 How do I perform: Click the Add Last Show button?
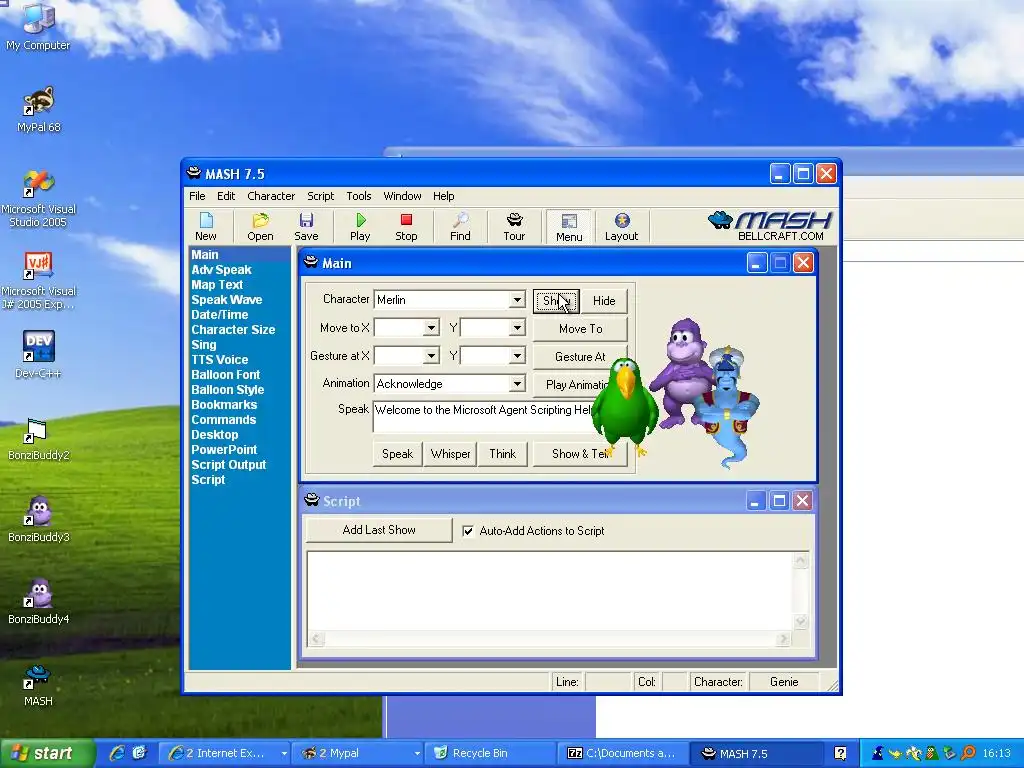[x=379, y=530]
